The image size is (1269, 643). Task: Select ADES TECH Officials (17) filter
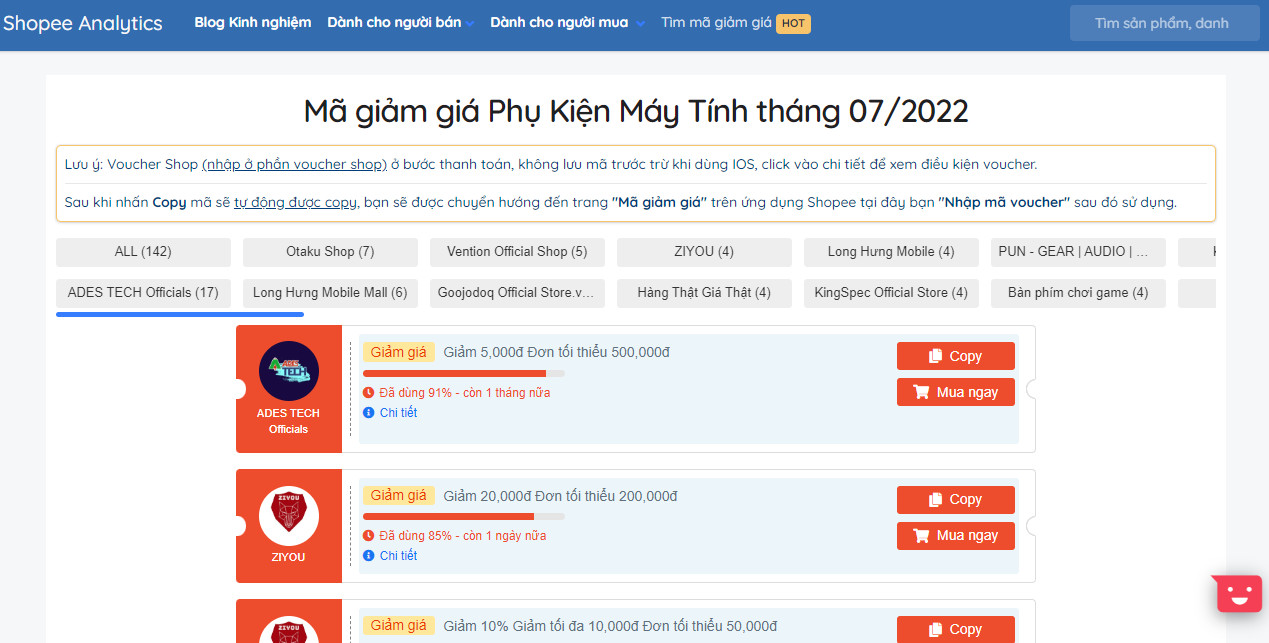143,293
